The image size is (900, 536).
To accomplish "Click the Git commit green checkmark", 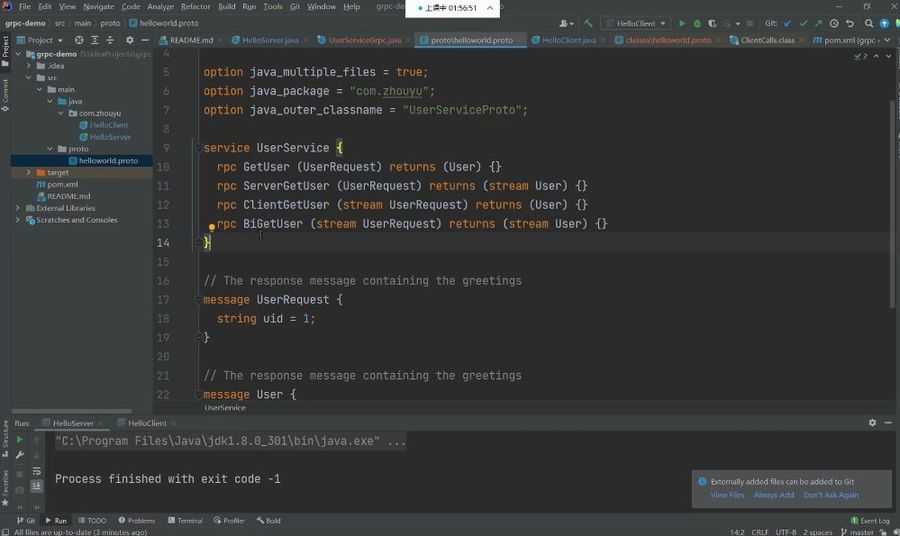I will coord(803,24).
